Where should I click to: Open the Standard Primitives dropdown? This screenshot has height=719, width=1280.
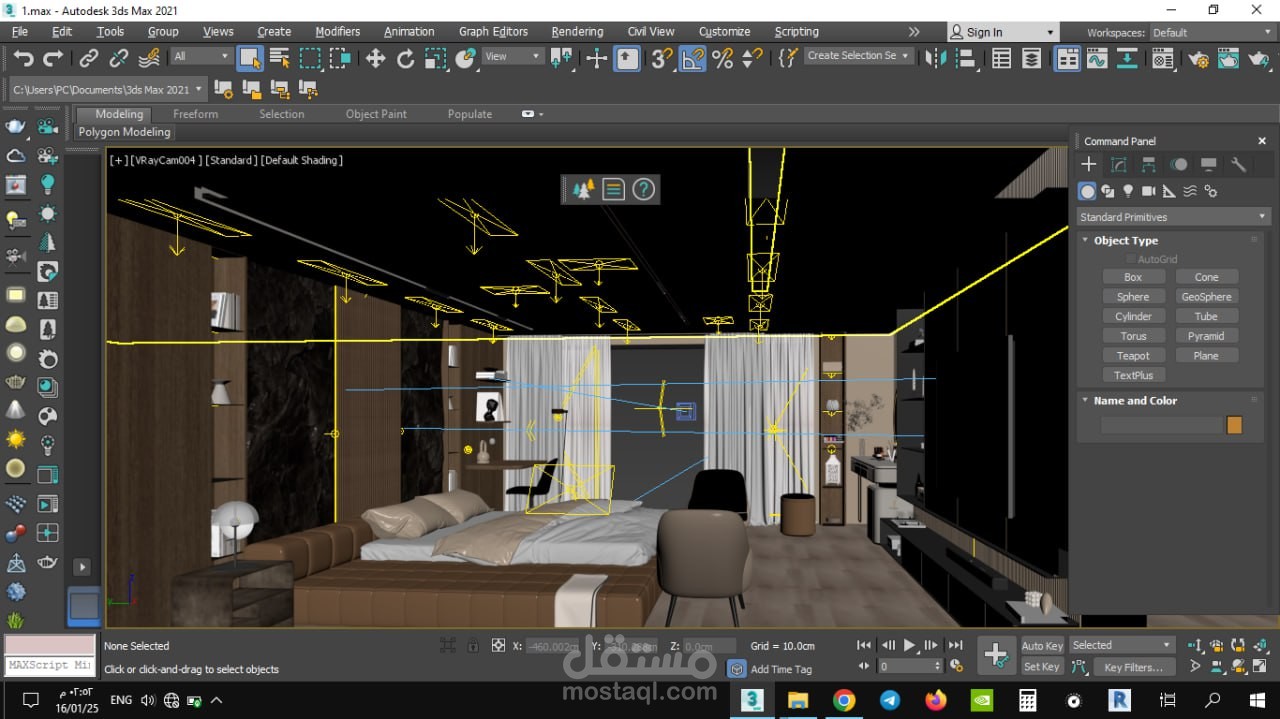coord(1173,217)
